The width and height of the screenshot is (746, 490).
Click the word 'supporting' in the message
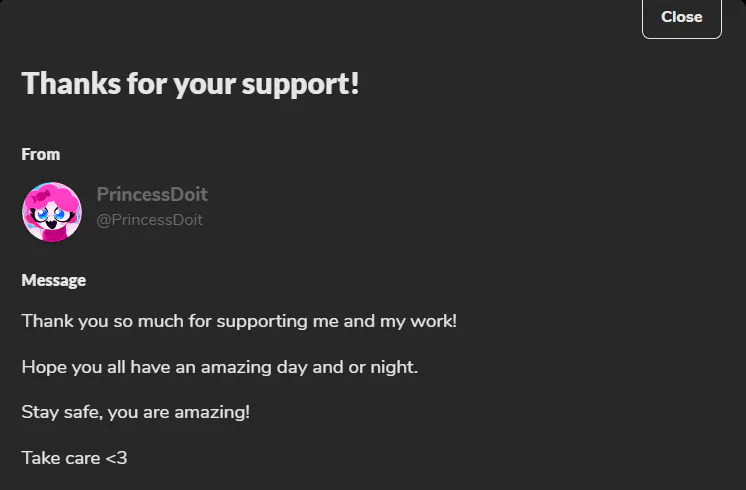(262, 322)
